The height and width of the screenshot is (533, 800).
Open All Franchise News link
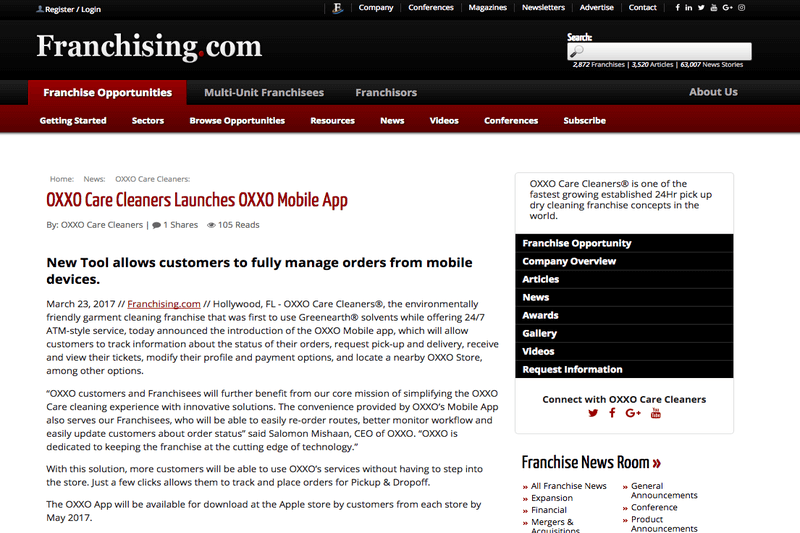coord(568,486)
